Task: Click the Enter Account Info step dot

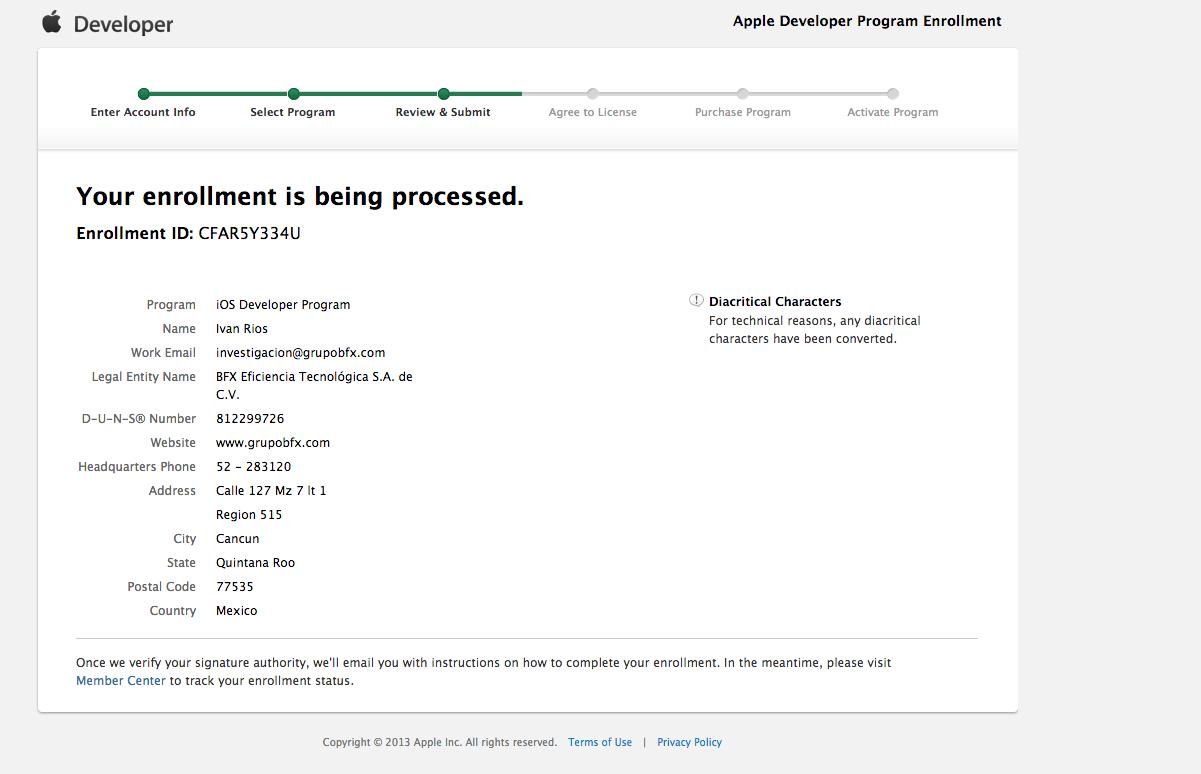Action: pyautogui.click(x=143, y=94)
